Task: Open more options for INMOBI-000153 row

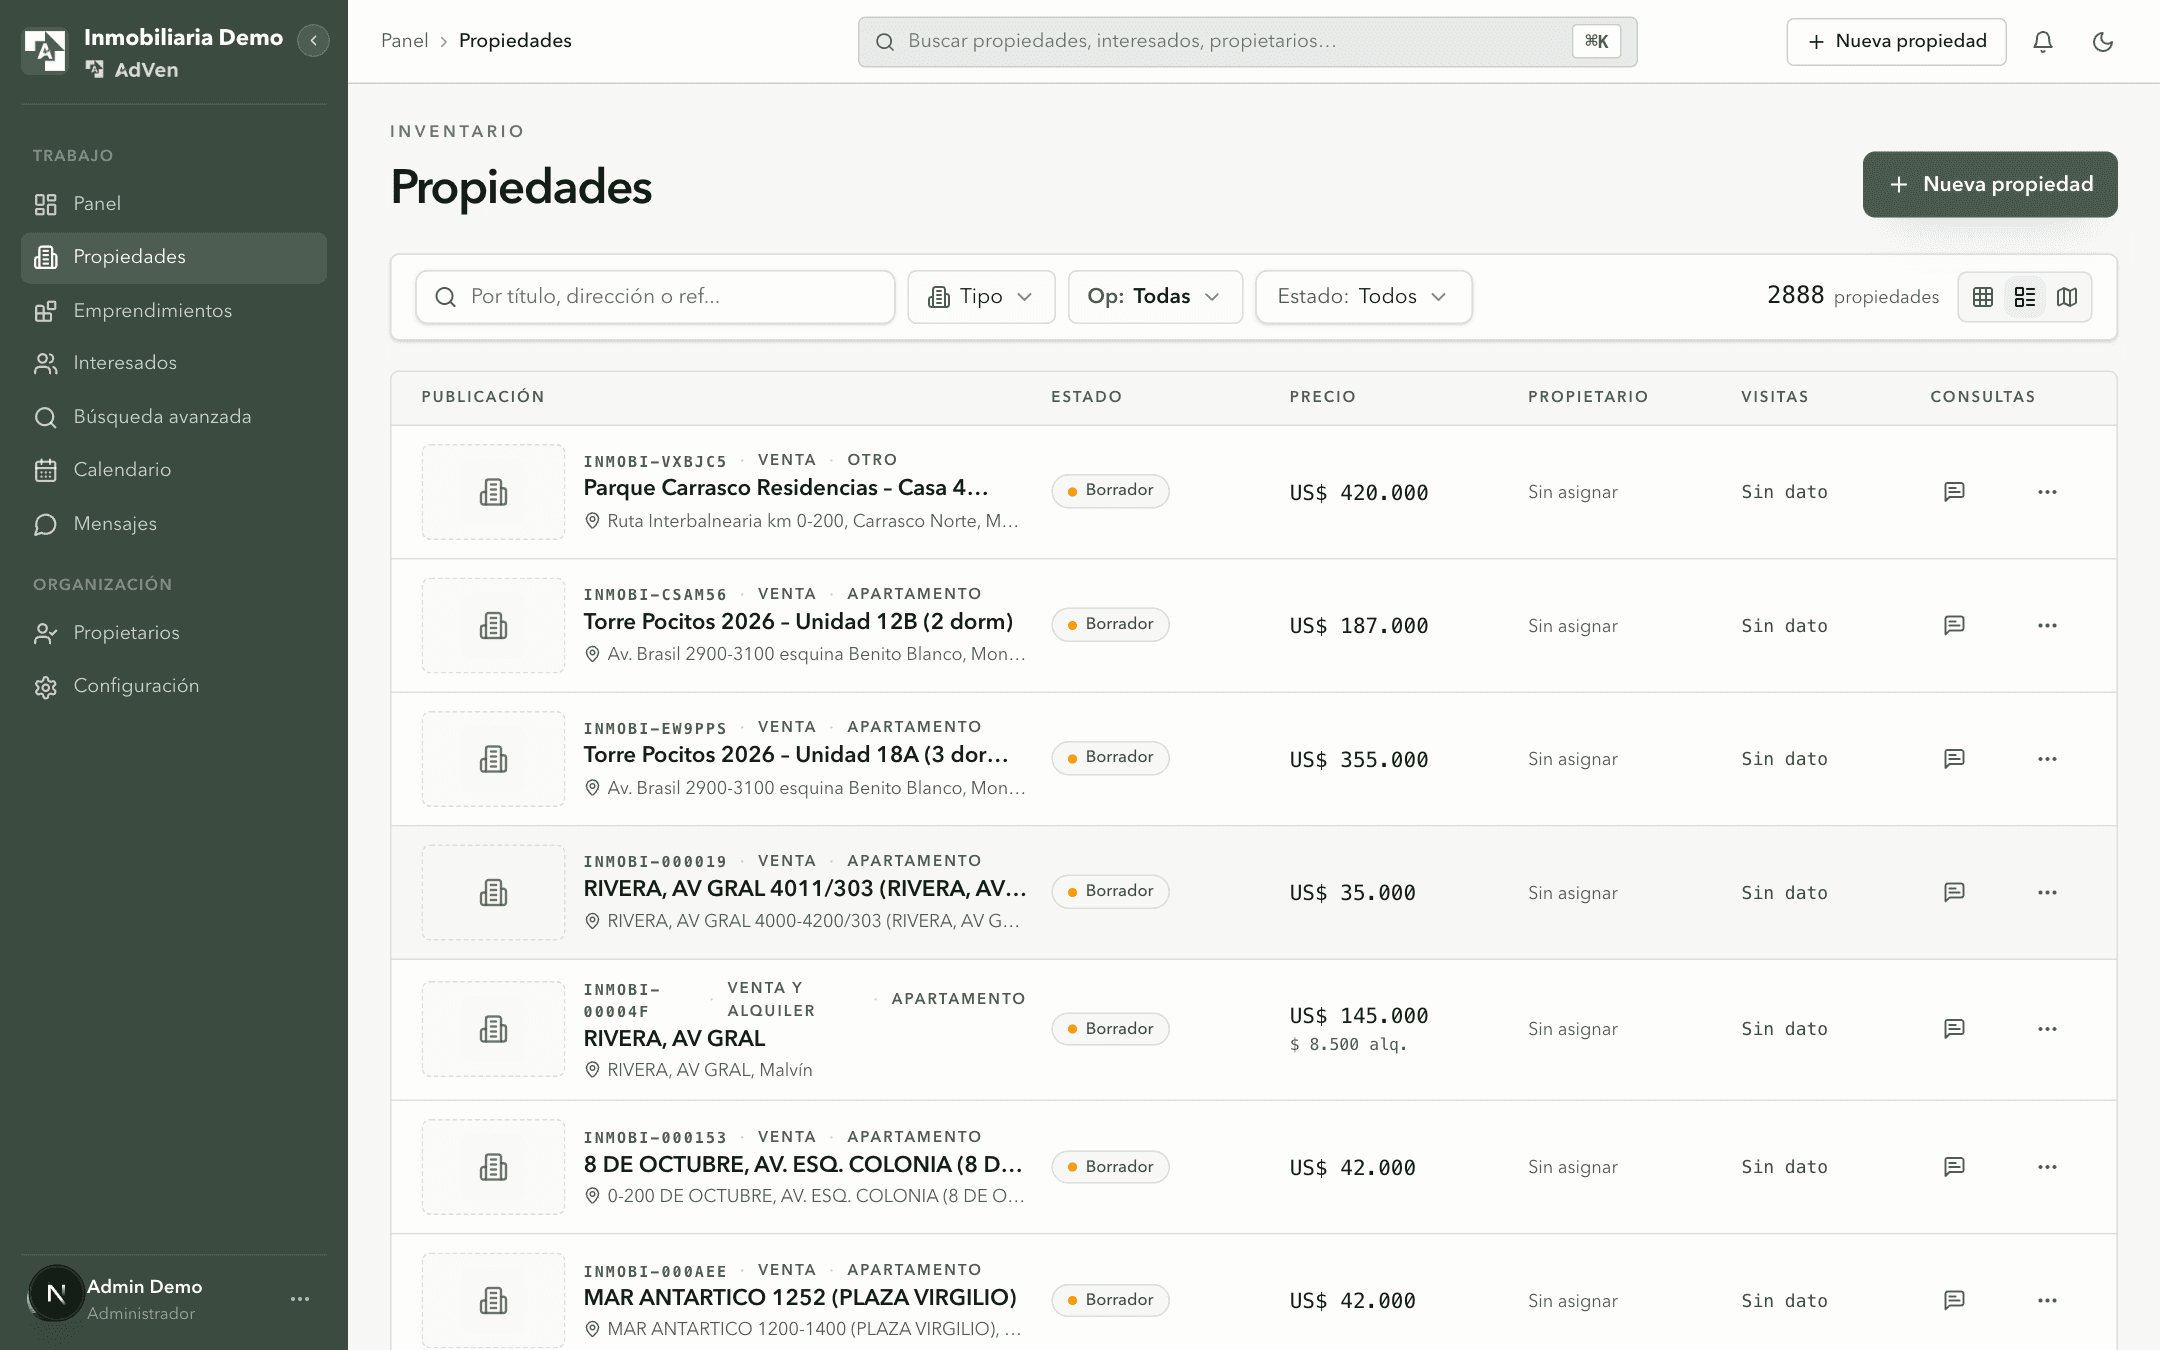Action: pyautogui.click(x=2047, y=1166)
